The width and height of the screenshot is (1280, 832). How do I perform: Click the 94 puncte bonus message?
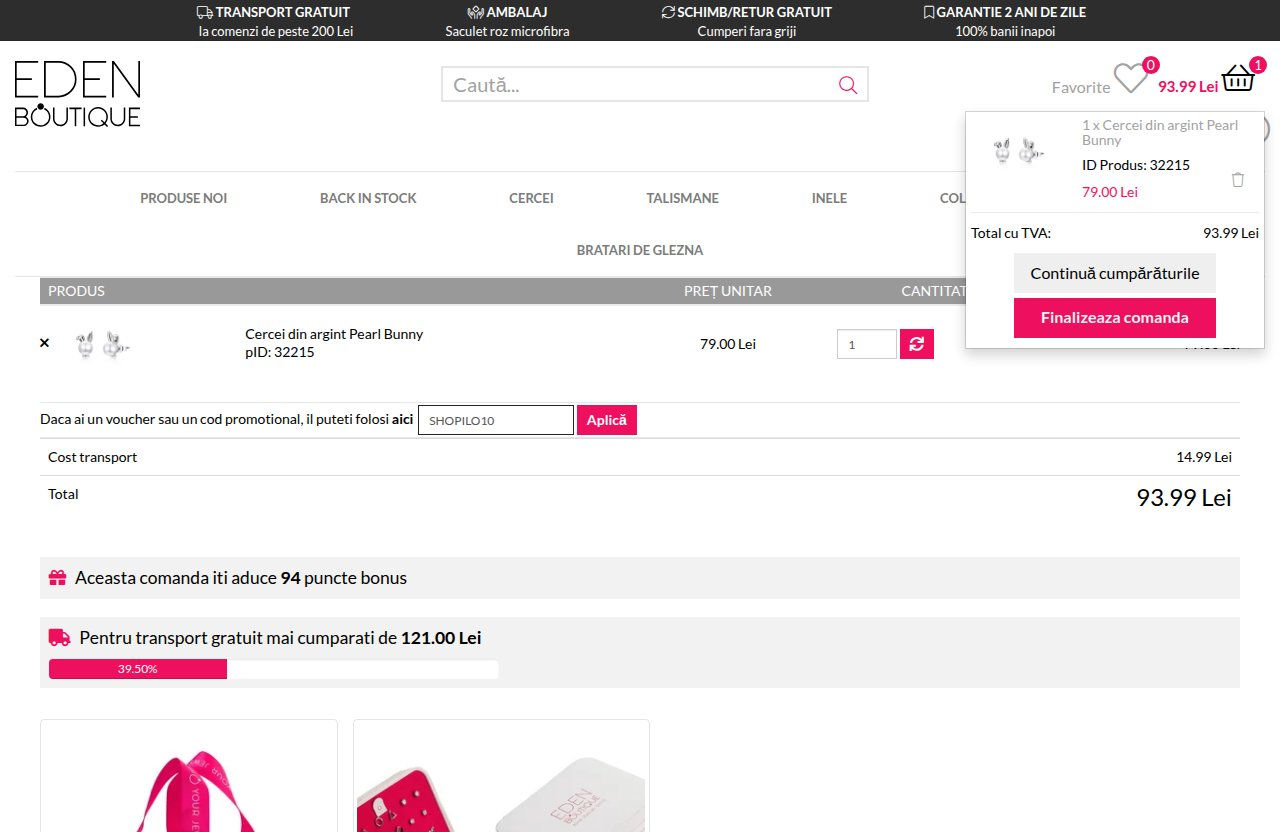tap(241, 578)
